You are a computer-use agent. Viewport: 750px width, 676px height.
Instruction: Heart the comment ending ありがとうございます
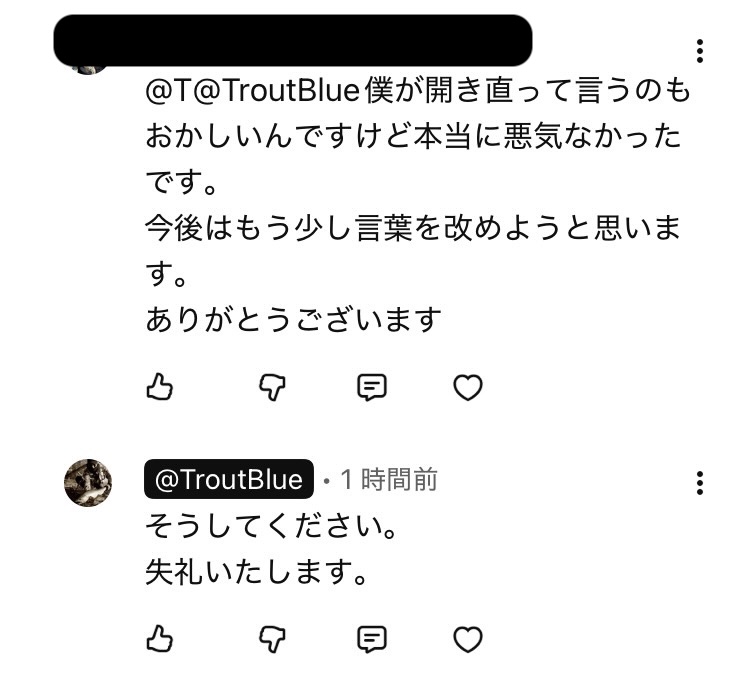pos(468,387)
